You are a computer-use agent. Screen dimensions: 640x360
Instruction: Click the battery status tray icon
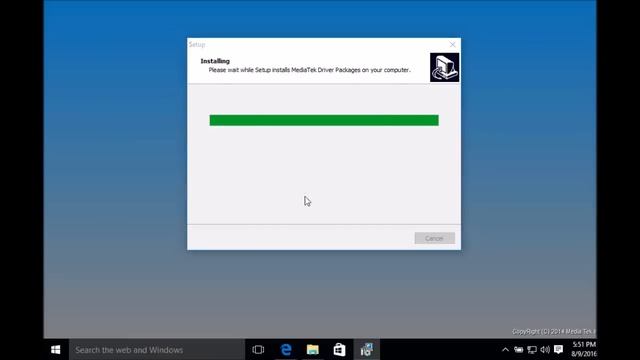[518, 349]
